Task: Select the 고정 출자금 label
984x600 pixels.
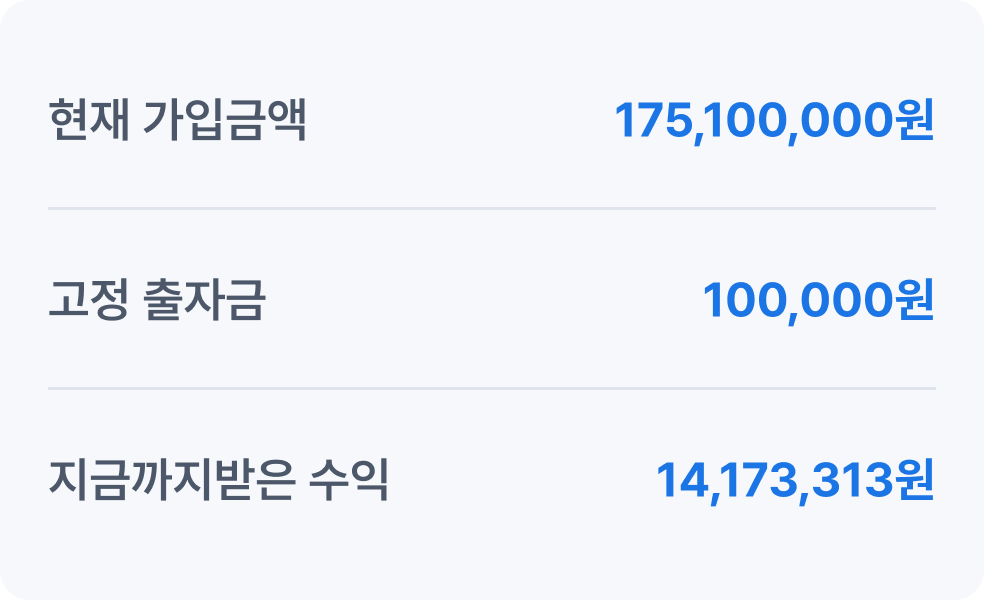Action: coord(157,300)
